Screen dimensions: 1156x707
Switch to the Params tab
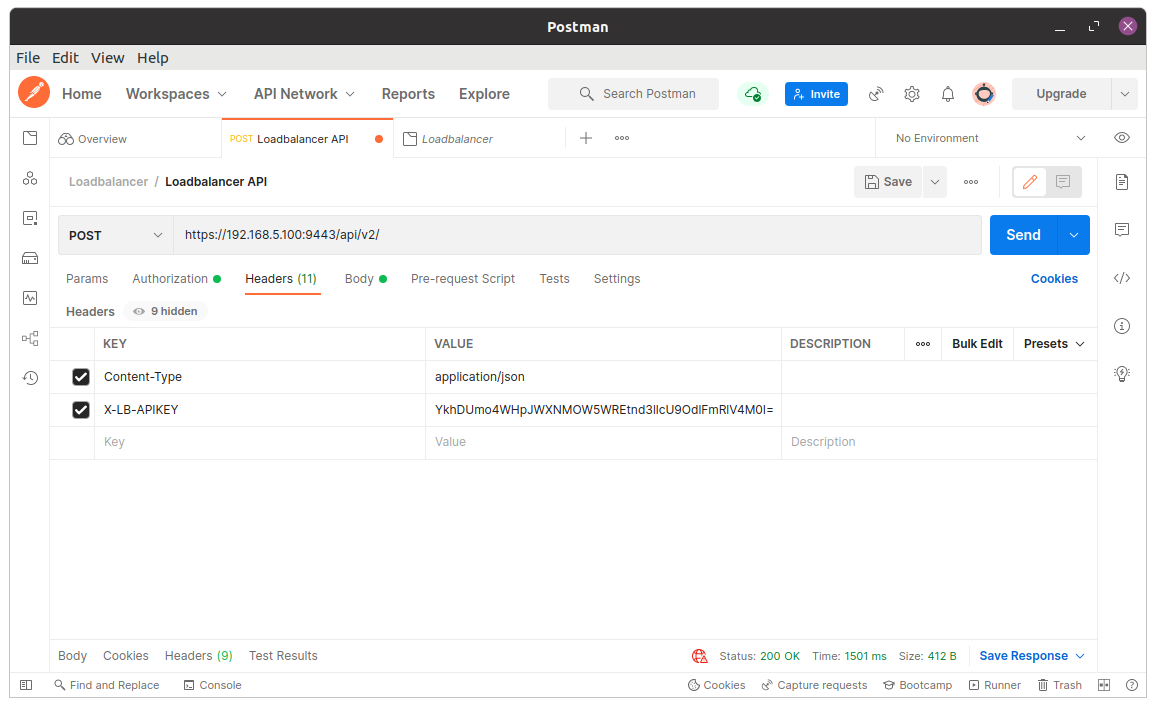click(x=87, y=279)
